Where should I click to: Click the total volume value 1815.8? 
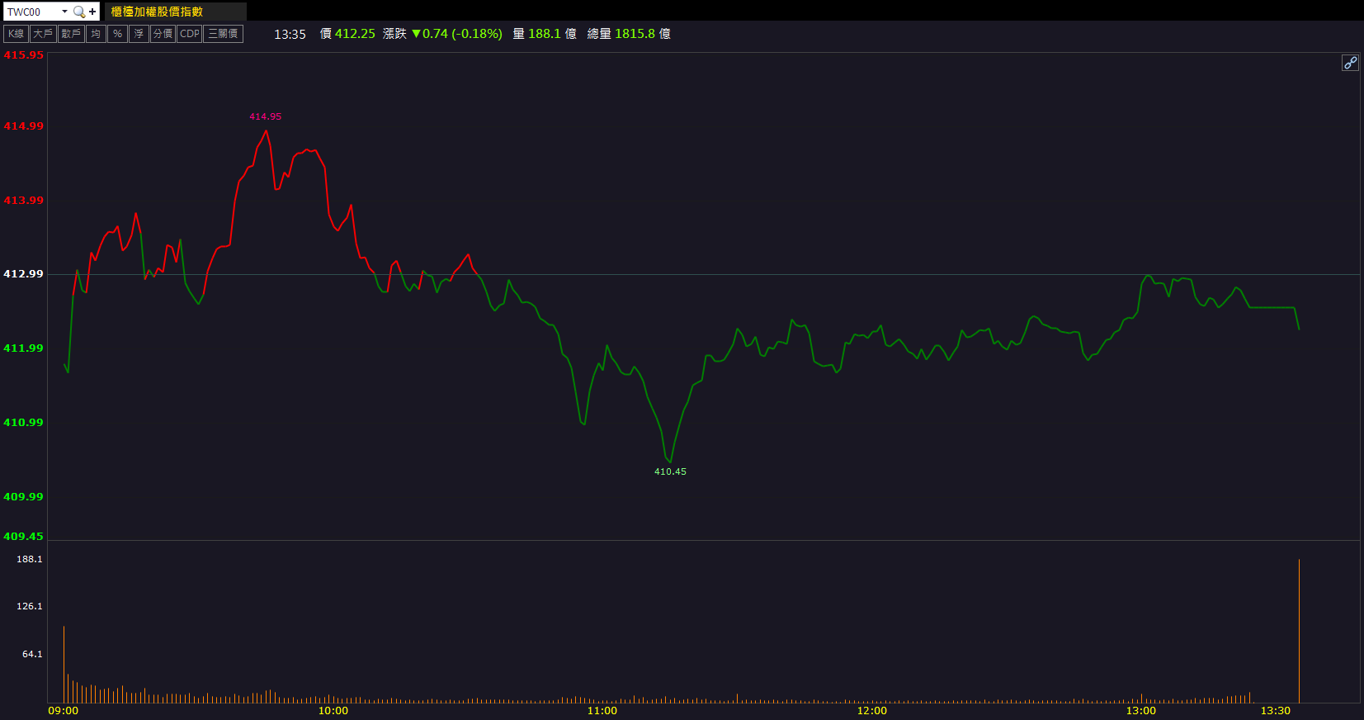click(x=635, y=34)
